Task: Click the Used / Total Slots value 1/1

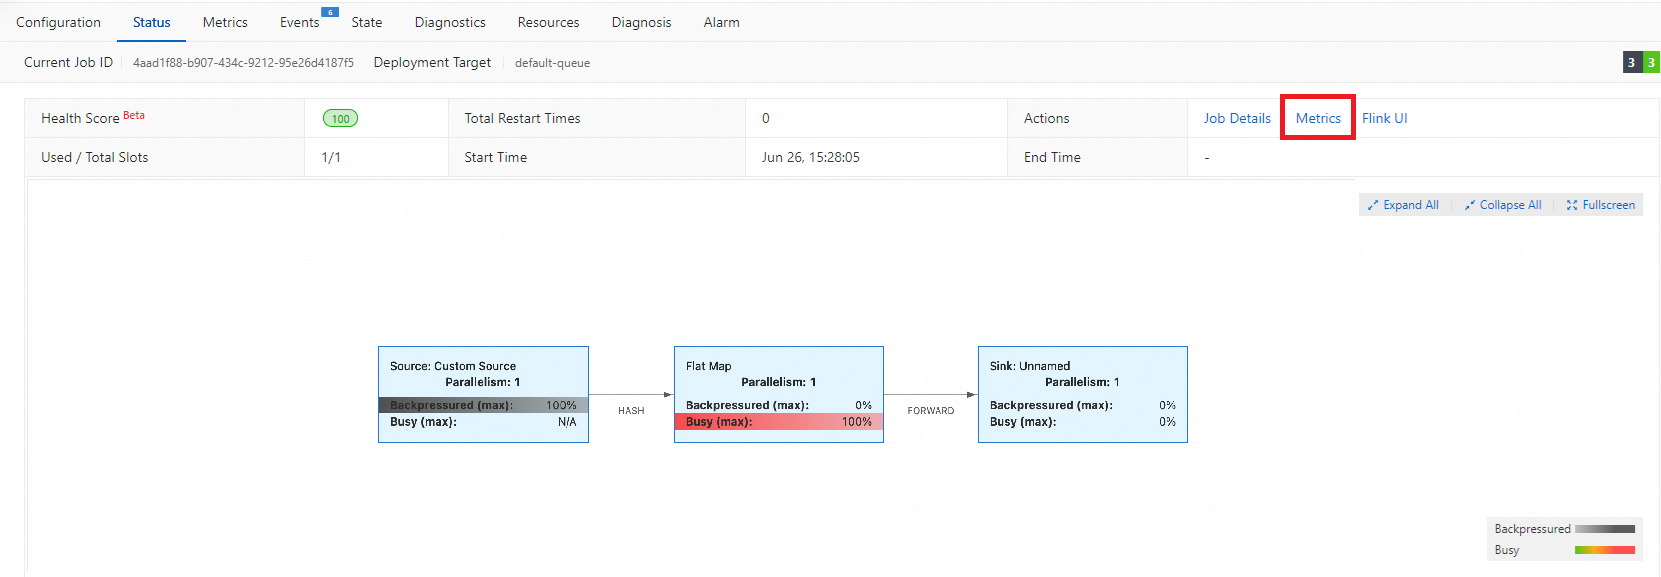Action: click(x=331, y=157)
